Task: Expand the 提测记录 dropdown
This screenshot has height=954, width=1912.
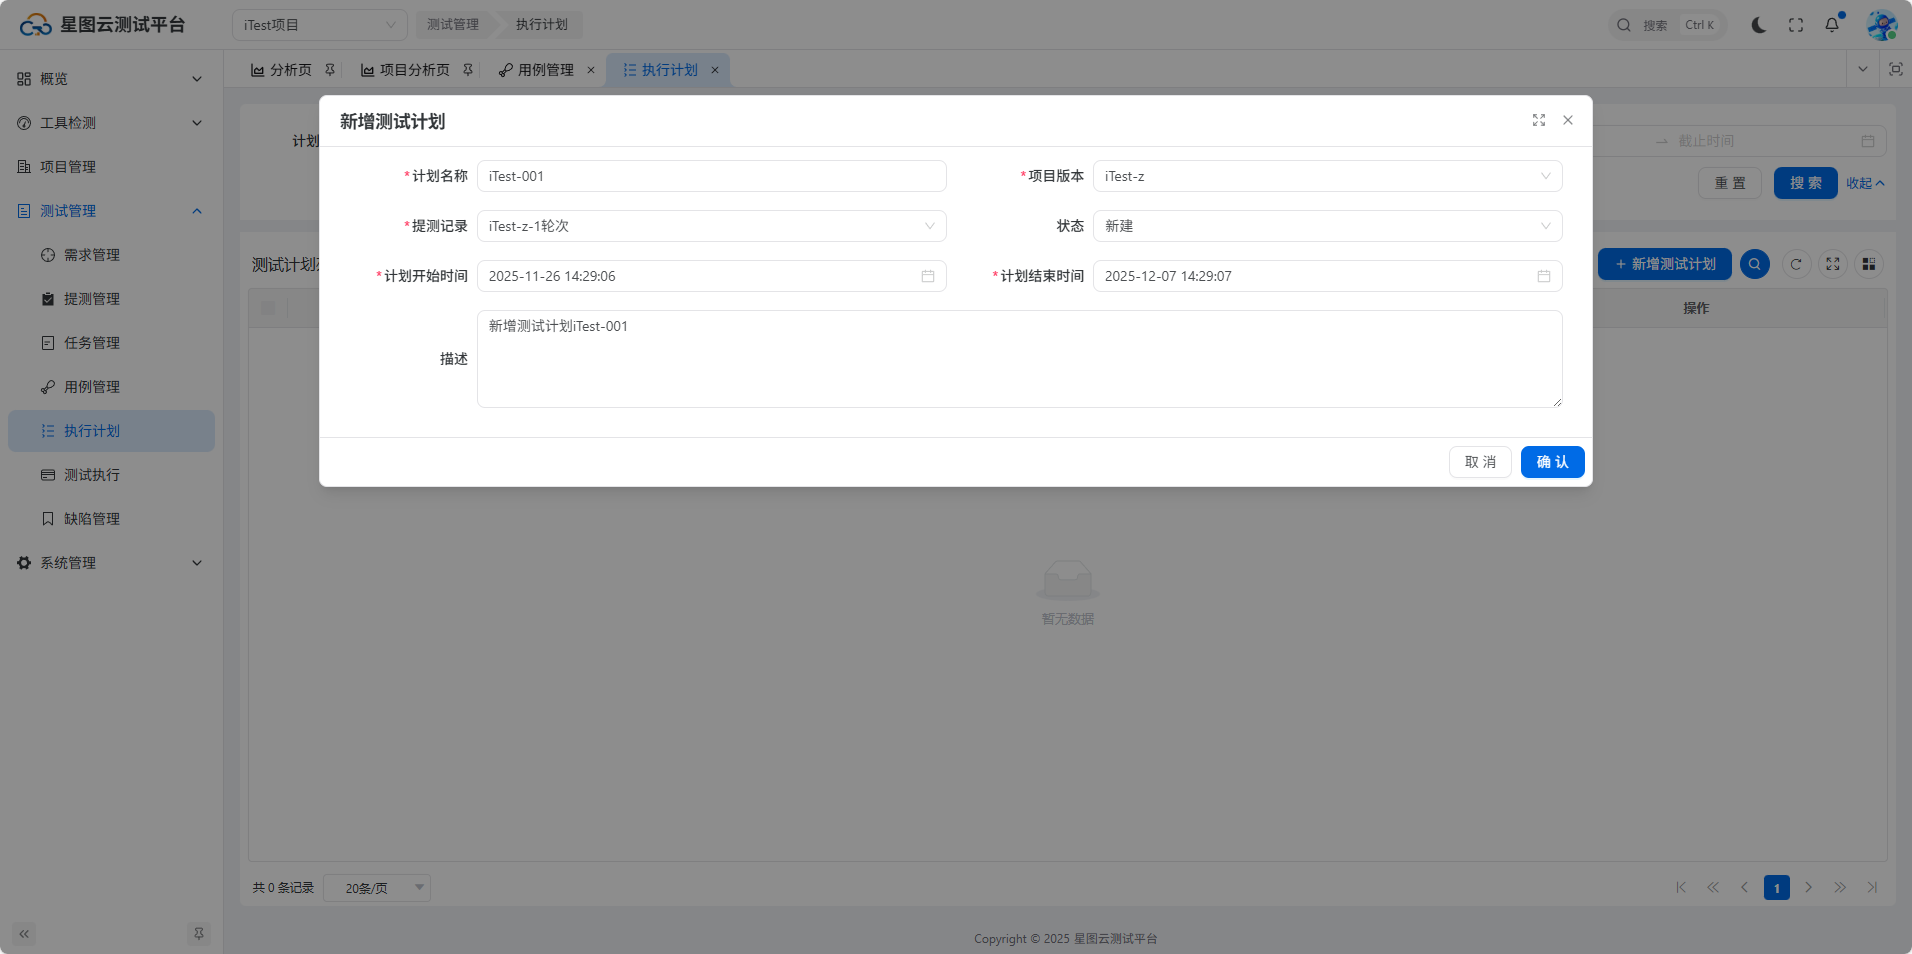Action: pyautogui.click(x=711, y=226)
